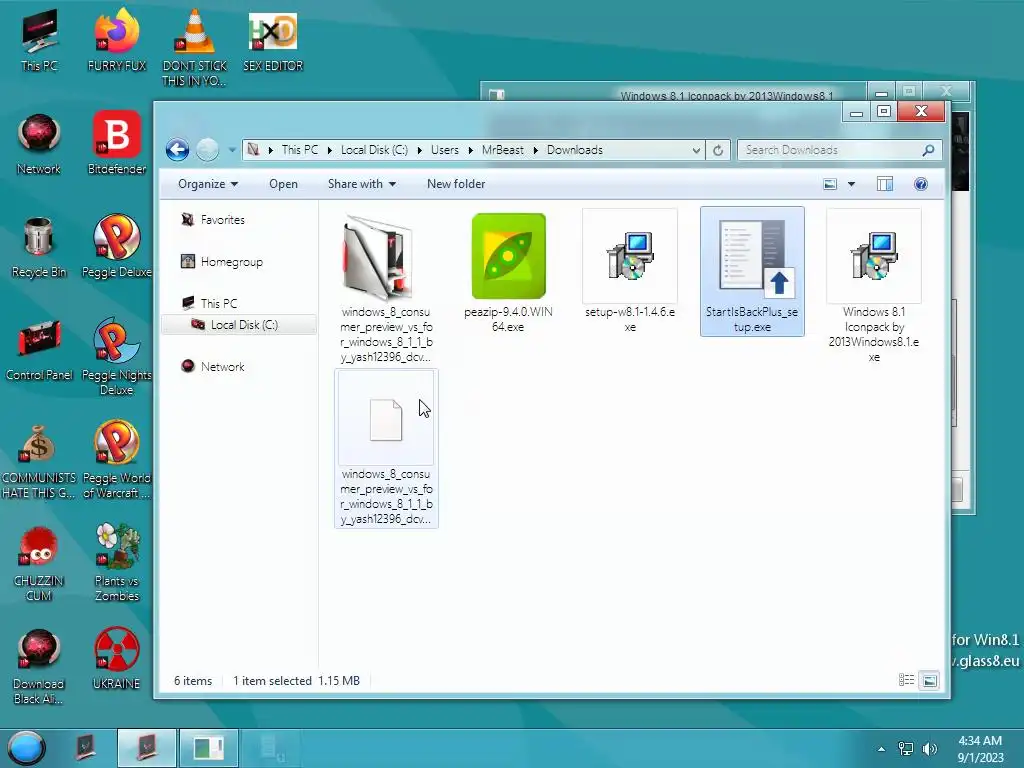
Task: Show hidden tray icons arrow
Action: 881,749
